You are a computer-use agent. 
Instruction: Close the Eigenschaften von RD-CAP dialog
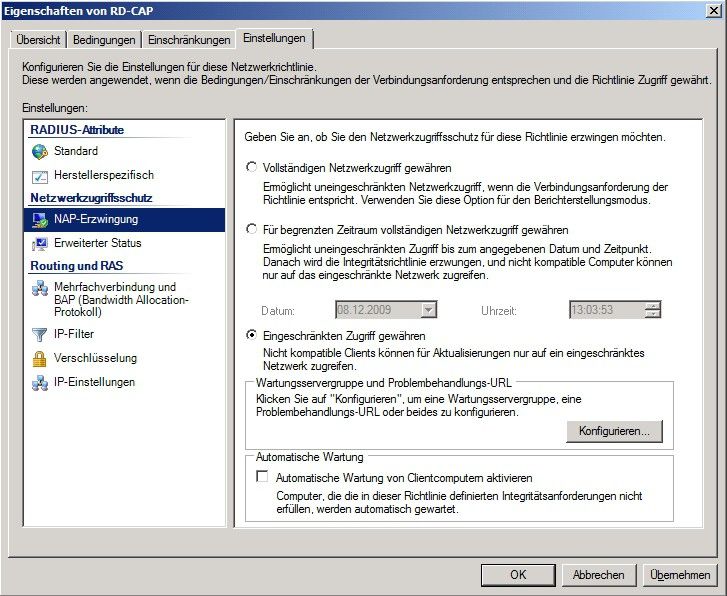(x=714, y=11)
